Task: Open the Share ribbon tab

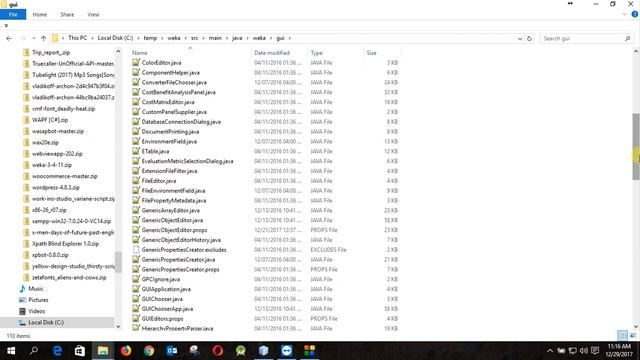Action: (67, 14)
